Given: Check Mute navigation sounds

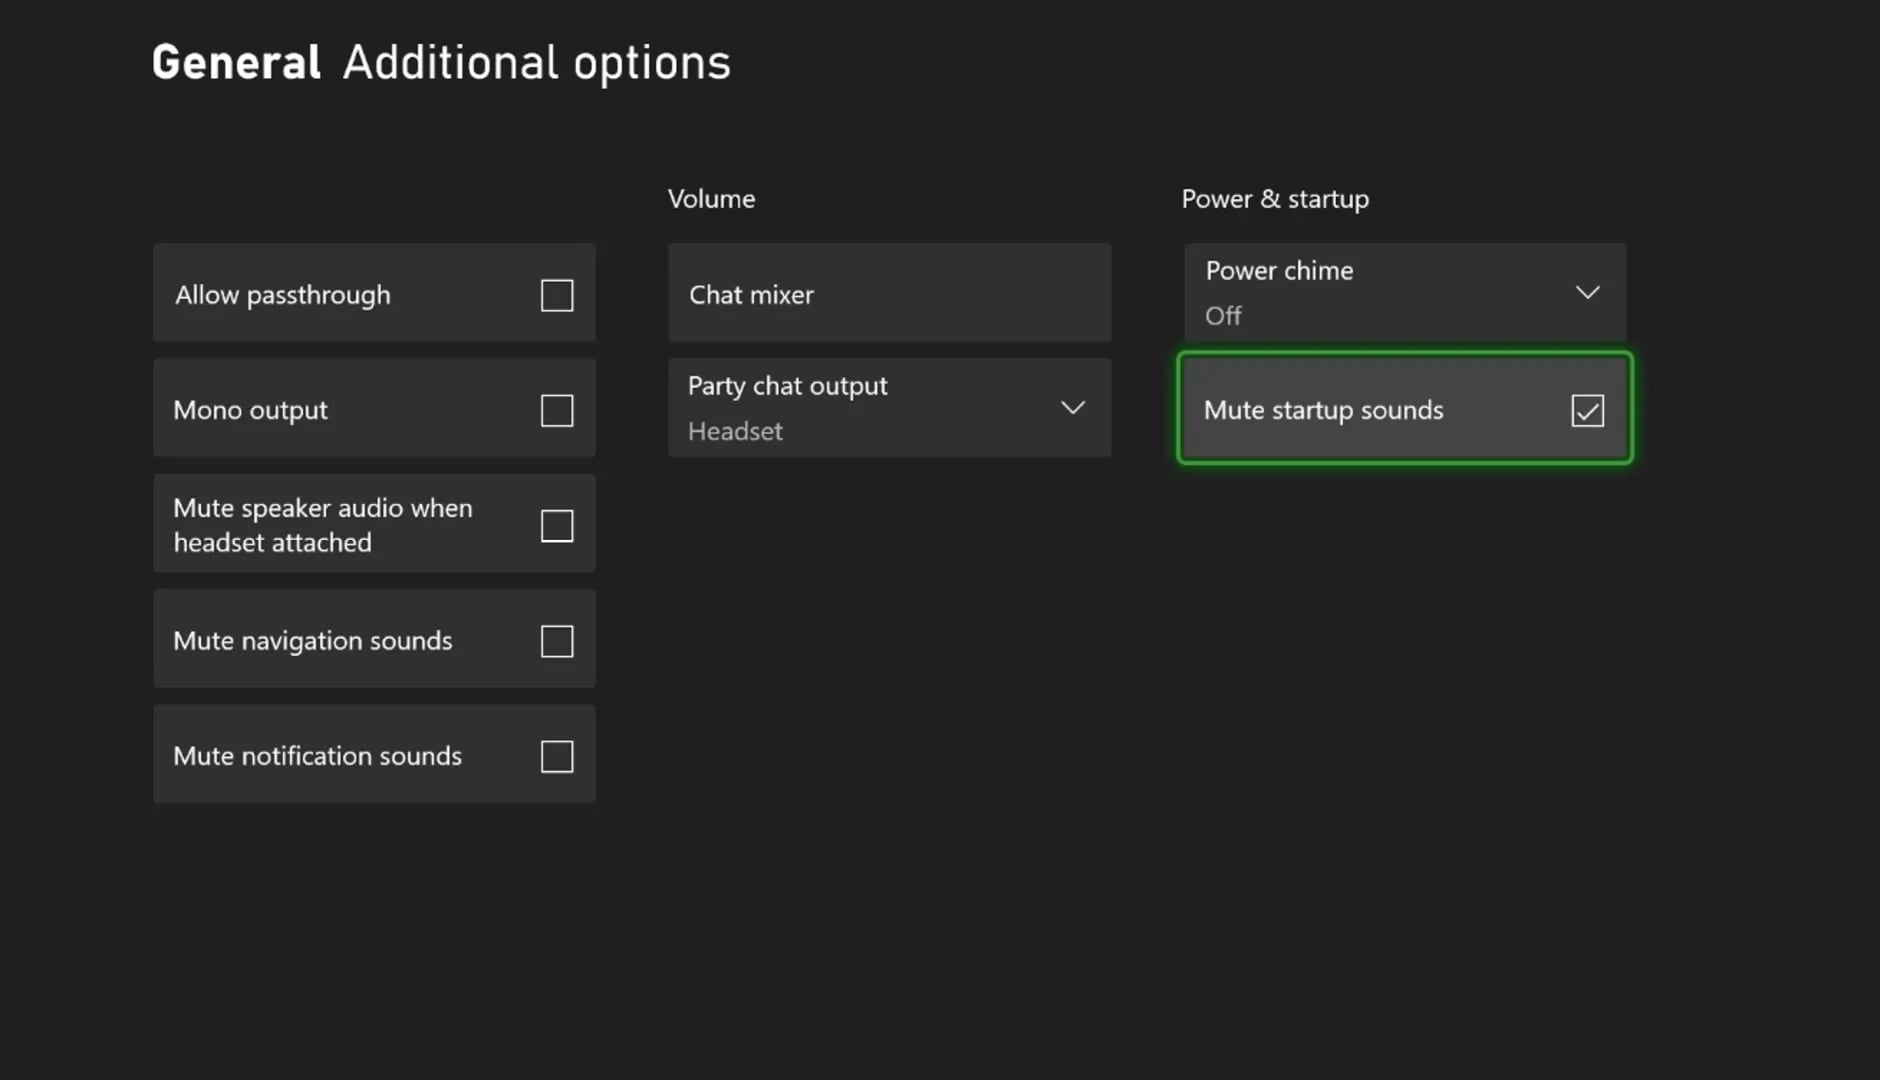Looking at the screenshot, I should coord(557,641).
